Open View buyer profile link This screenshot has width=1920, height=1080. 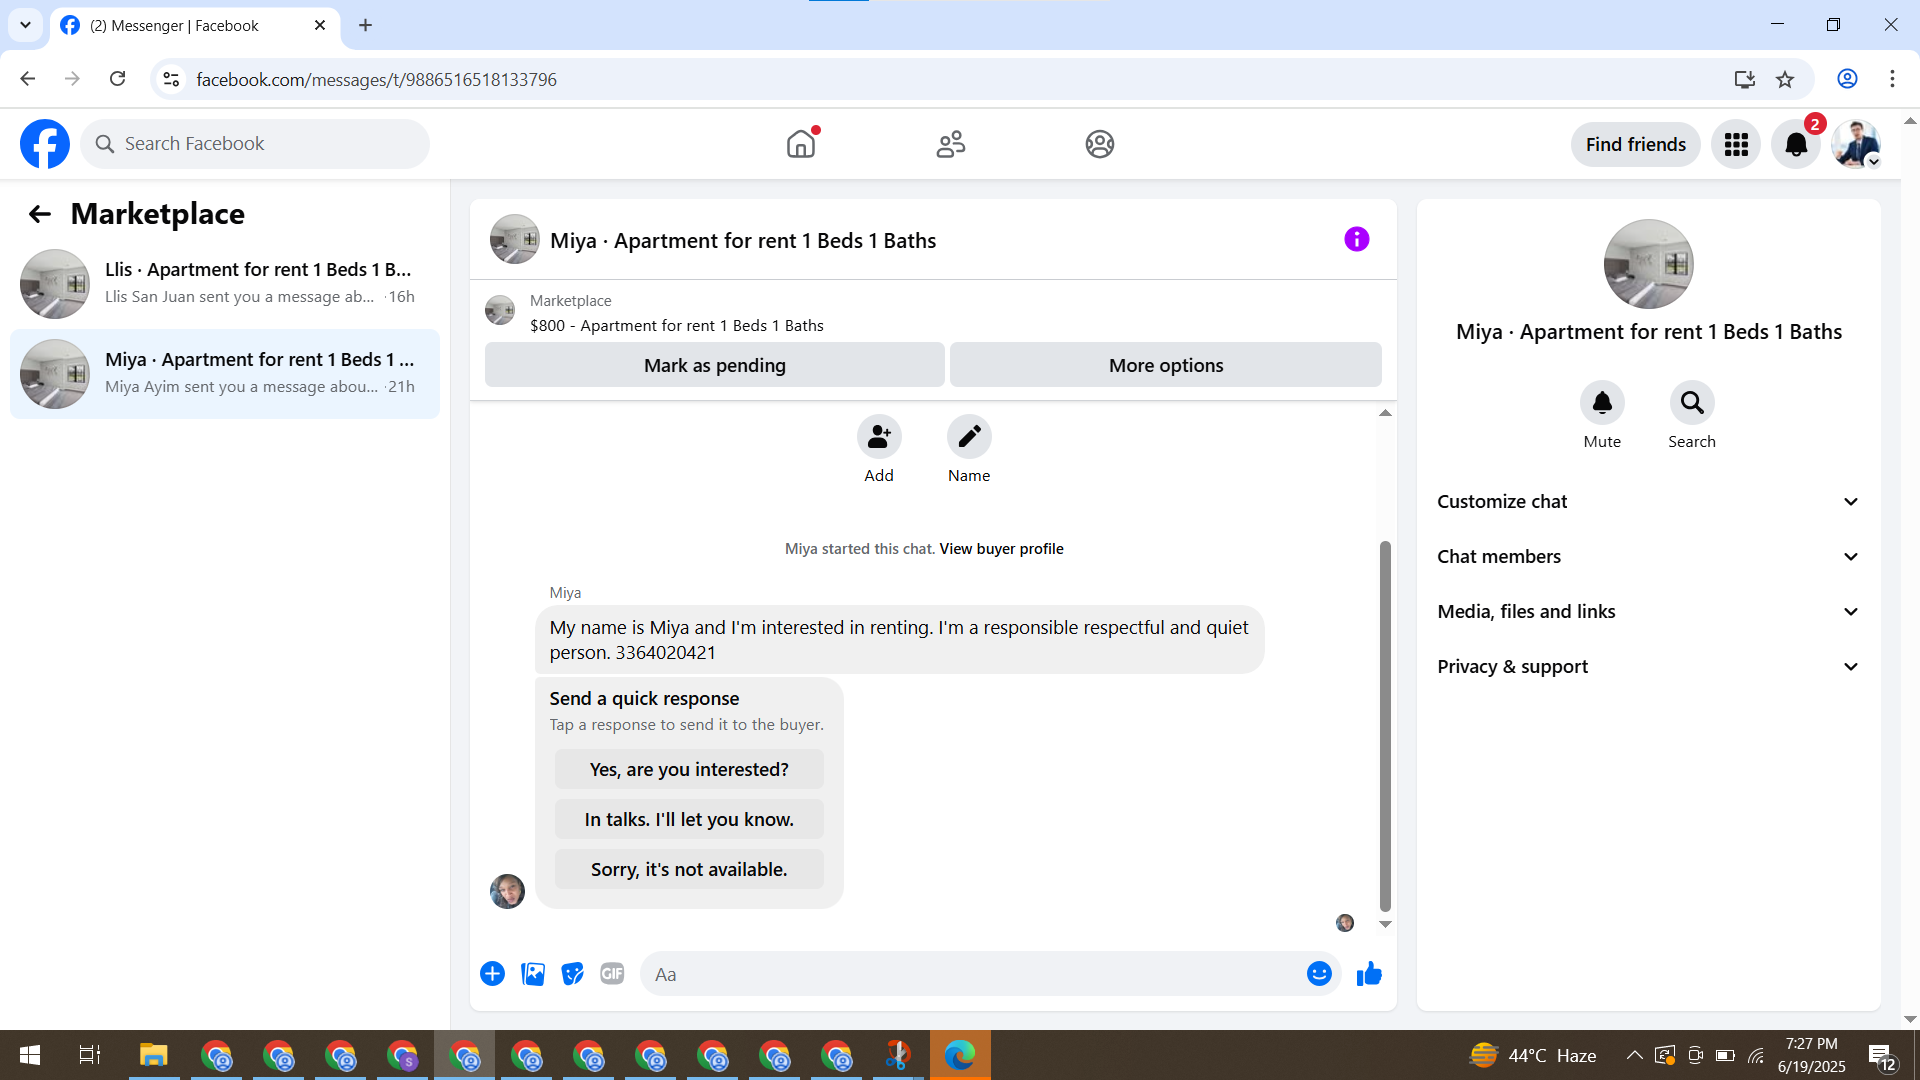point(1001,549)
